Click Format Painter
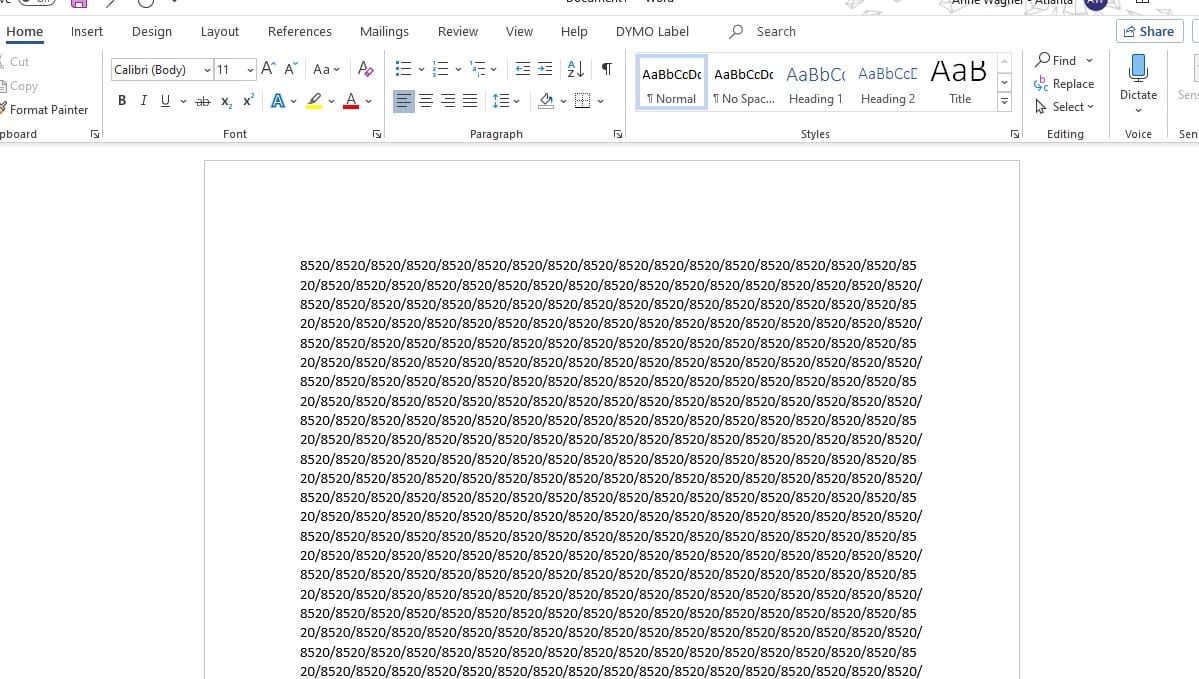The height and width of the screenshot is (679, 1199). pos(44,110)
